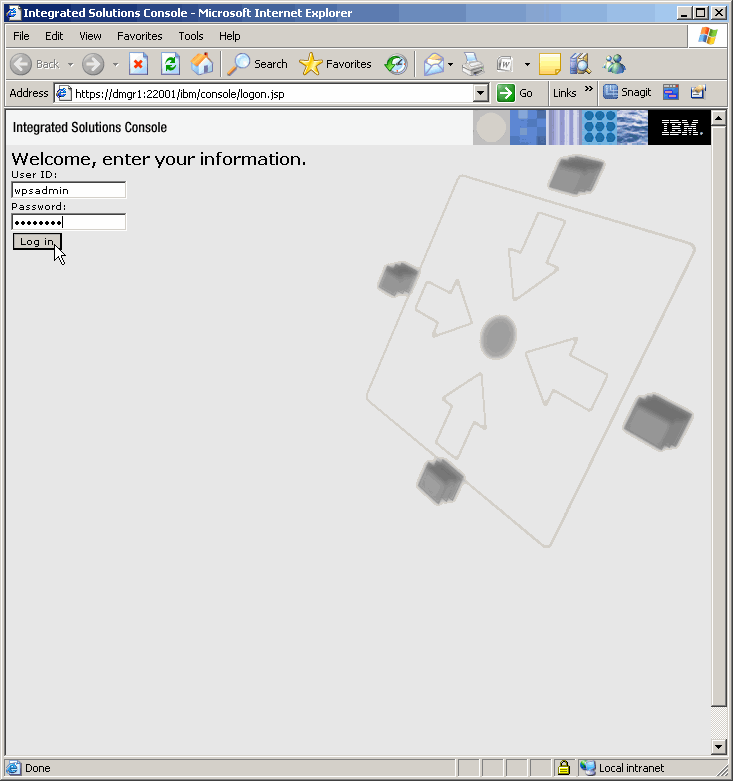Expand the address bar dropdown

tap(481, 93)
